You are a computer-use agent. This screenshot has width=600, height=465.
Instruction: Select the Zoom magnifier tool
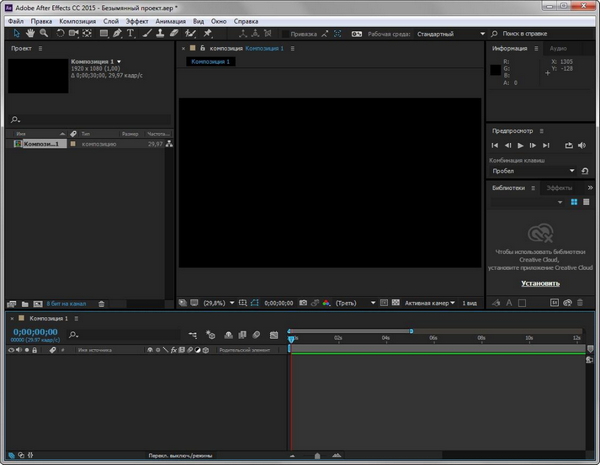coord(44,33)
